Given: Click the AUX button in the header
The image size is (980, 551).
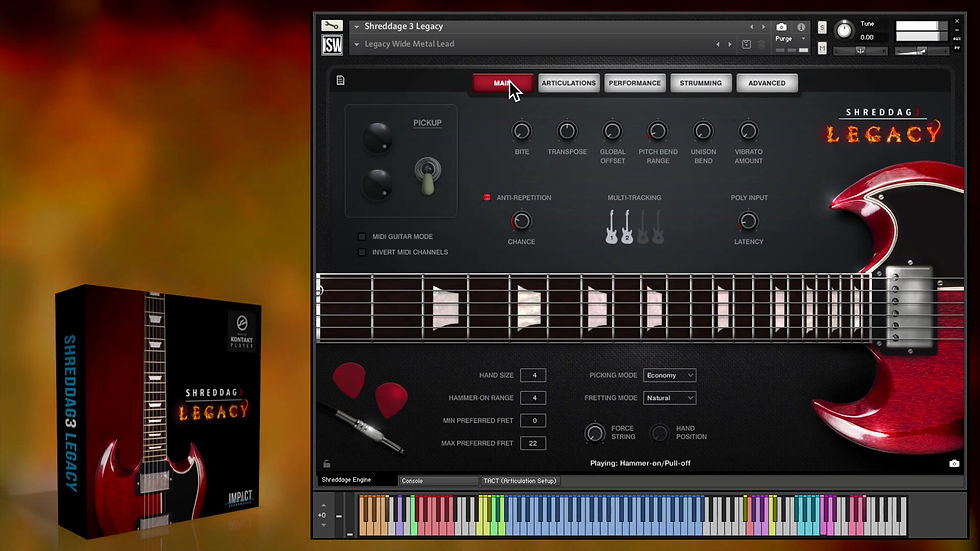Looking at the screenshot, I should click(x=957, y=39).
